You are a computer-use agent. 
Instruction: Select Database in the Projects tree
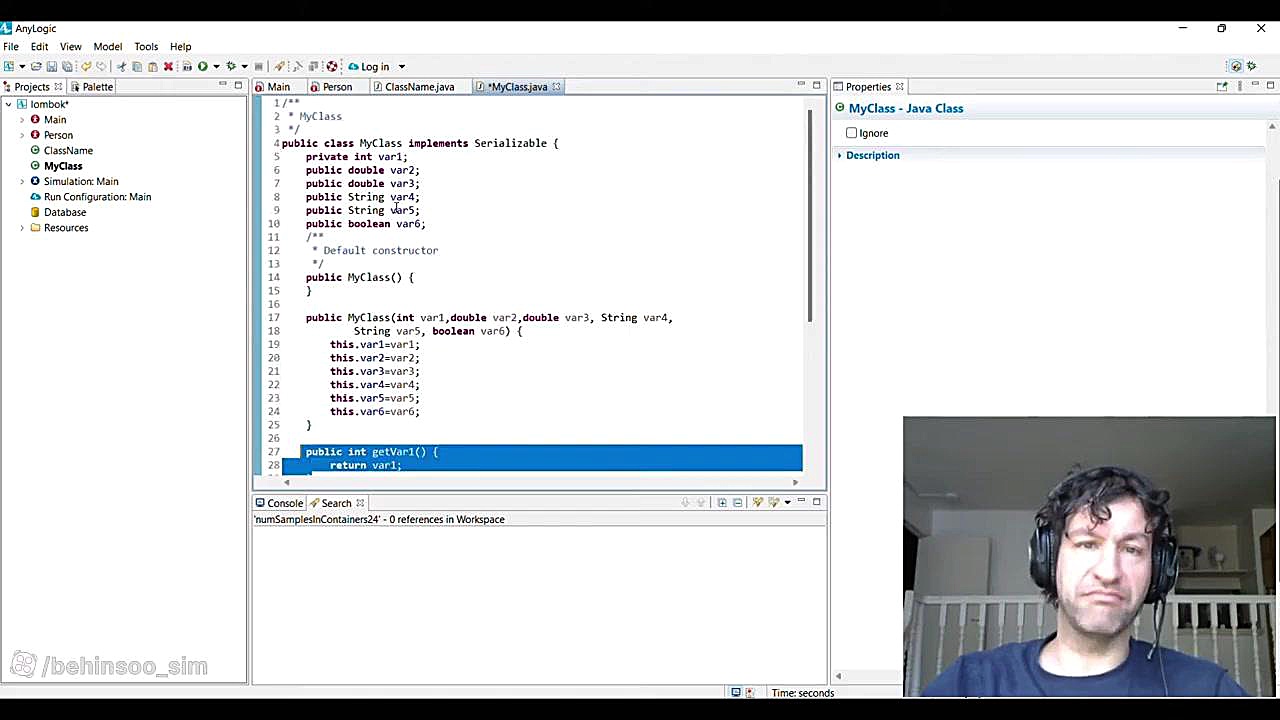65,212
